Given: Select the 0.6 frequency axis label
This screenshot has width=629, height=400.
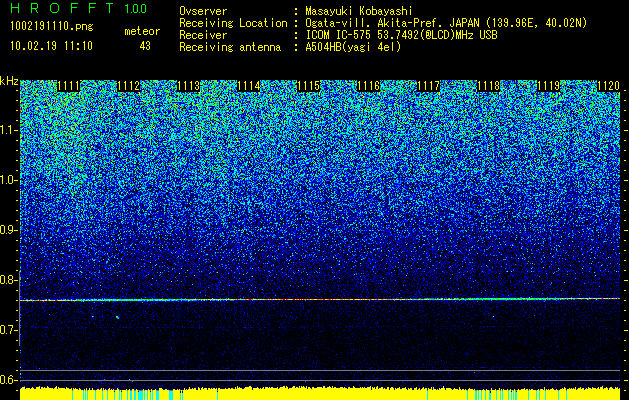Looking at the screenshot, I should click(x=8, y=380).
